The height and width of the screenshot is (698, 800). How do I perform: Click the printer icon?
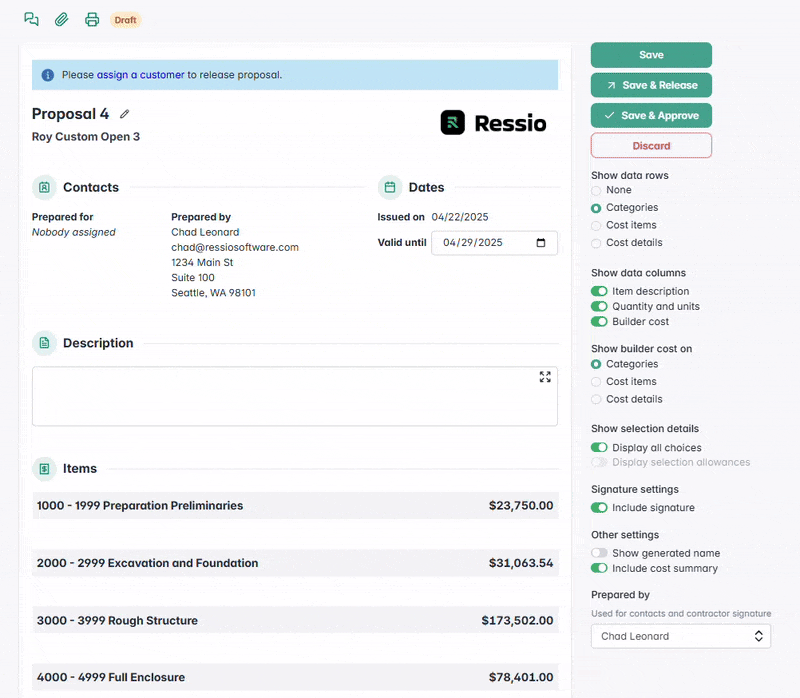pos(92,19)
